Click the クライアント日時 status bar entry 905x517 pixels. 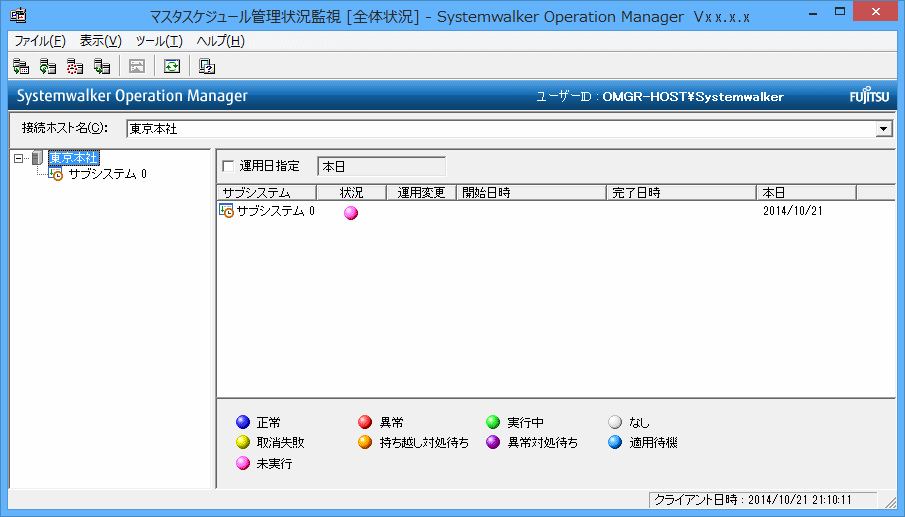click(763, 500)
